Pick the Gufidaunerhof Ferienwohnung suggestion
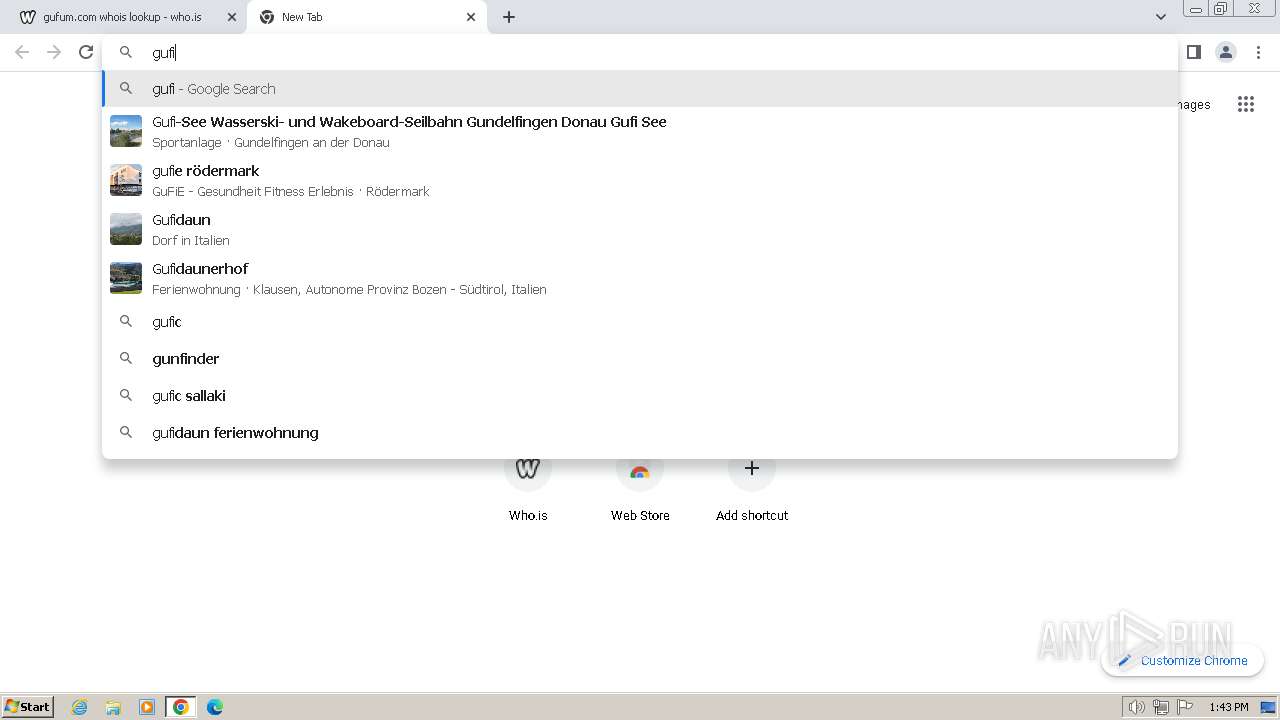This screenshot has height=720, width=1280. point(640,278)
